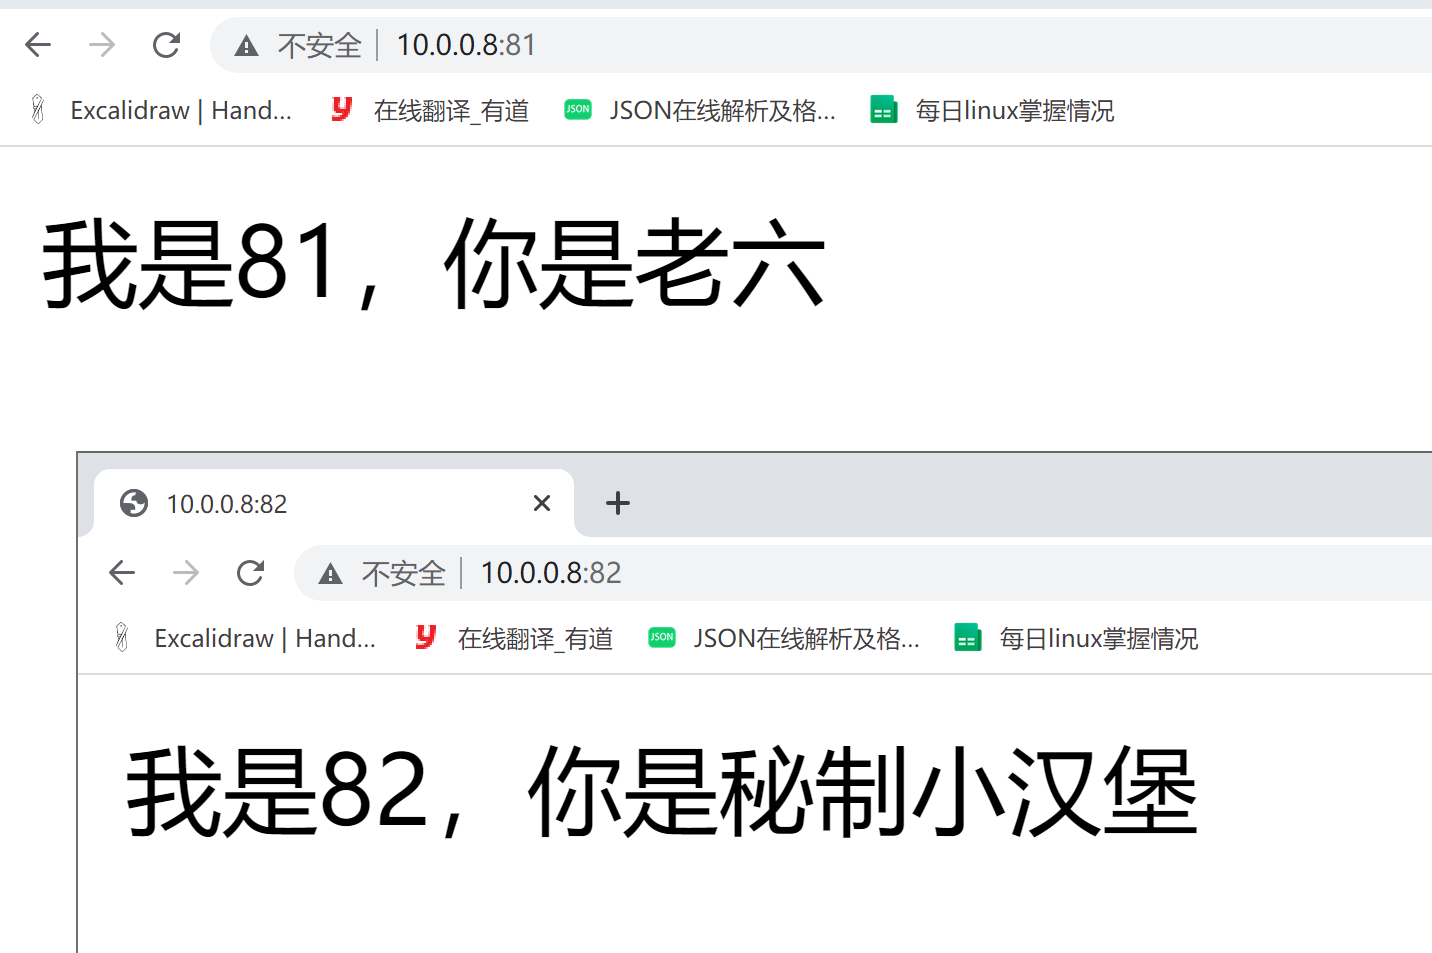
Task: Click the address bar showing 10.0.0.8:82
Action: 863,573
